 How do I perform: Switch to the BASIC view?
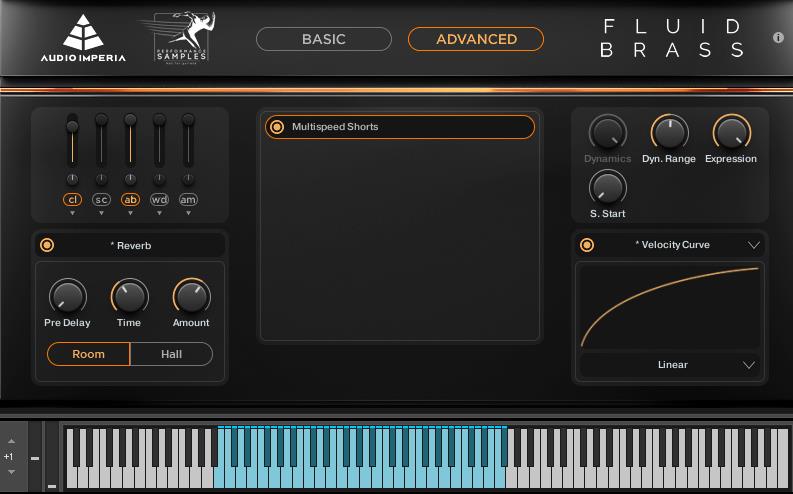click(x=324, y=39)
